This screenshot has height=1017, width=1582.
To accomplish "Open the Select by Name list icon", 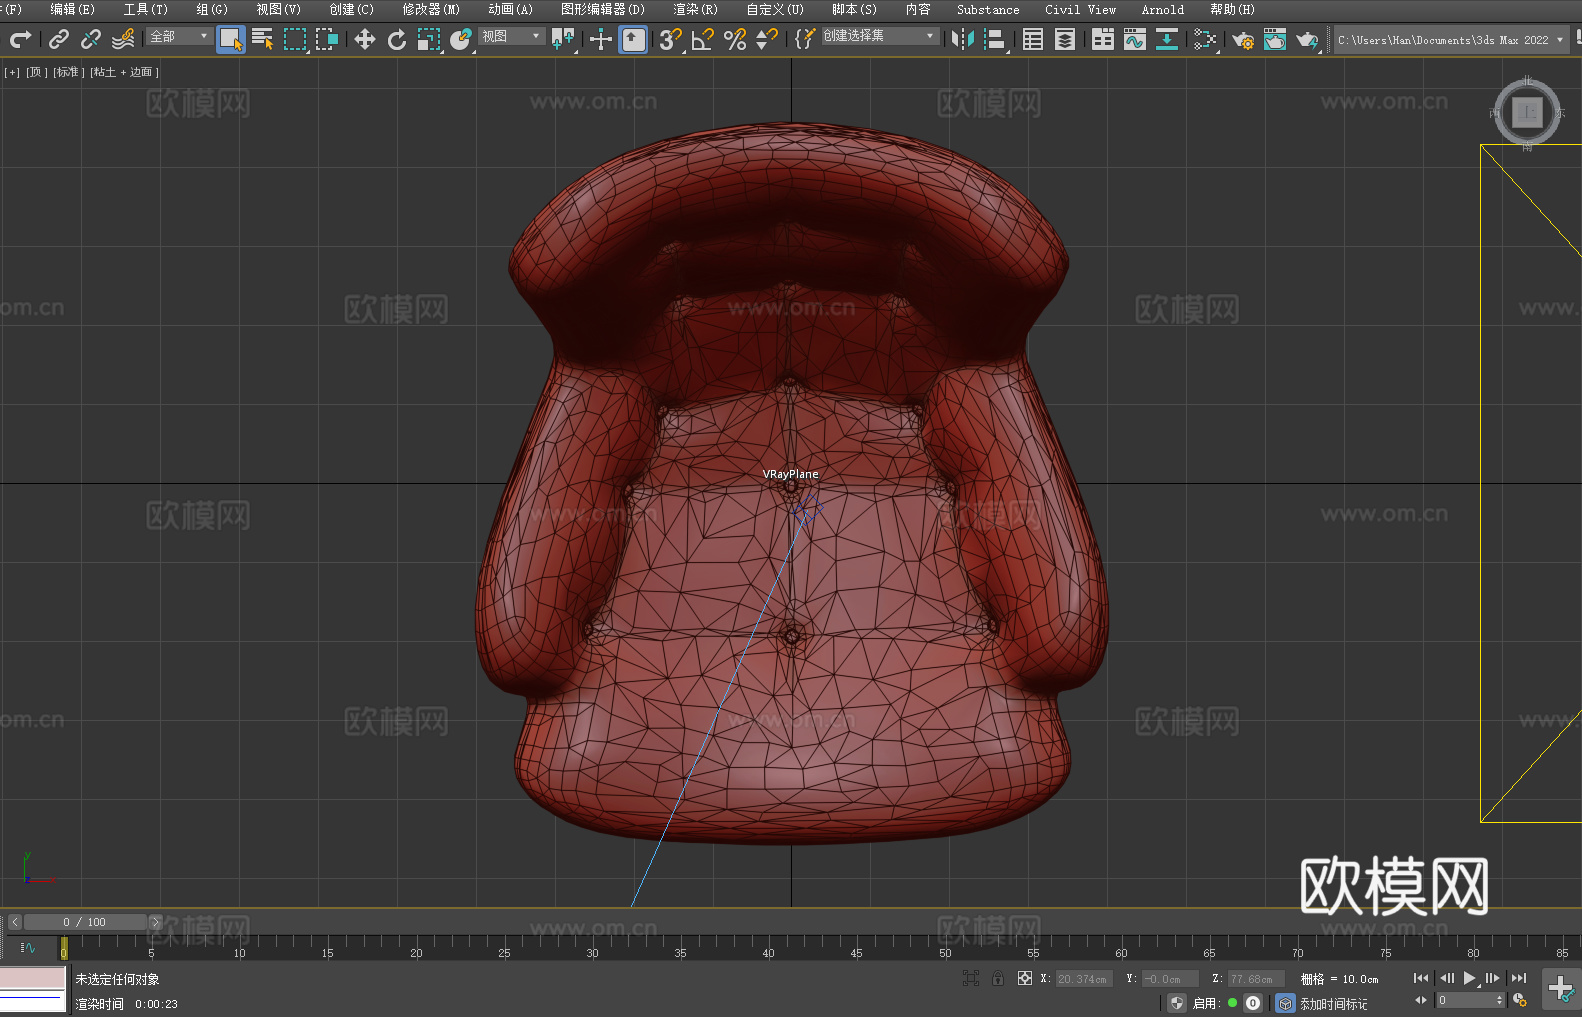I will click(x=263, y=39).
